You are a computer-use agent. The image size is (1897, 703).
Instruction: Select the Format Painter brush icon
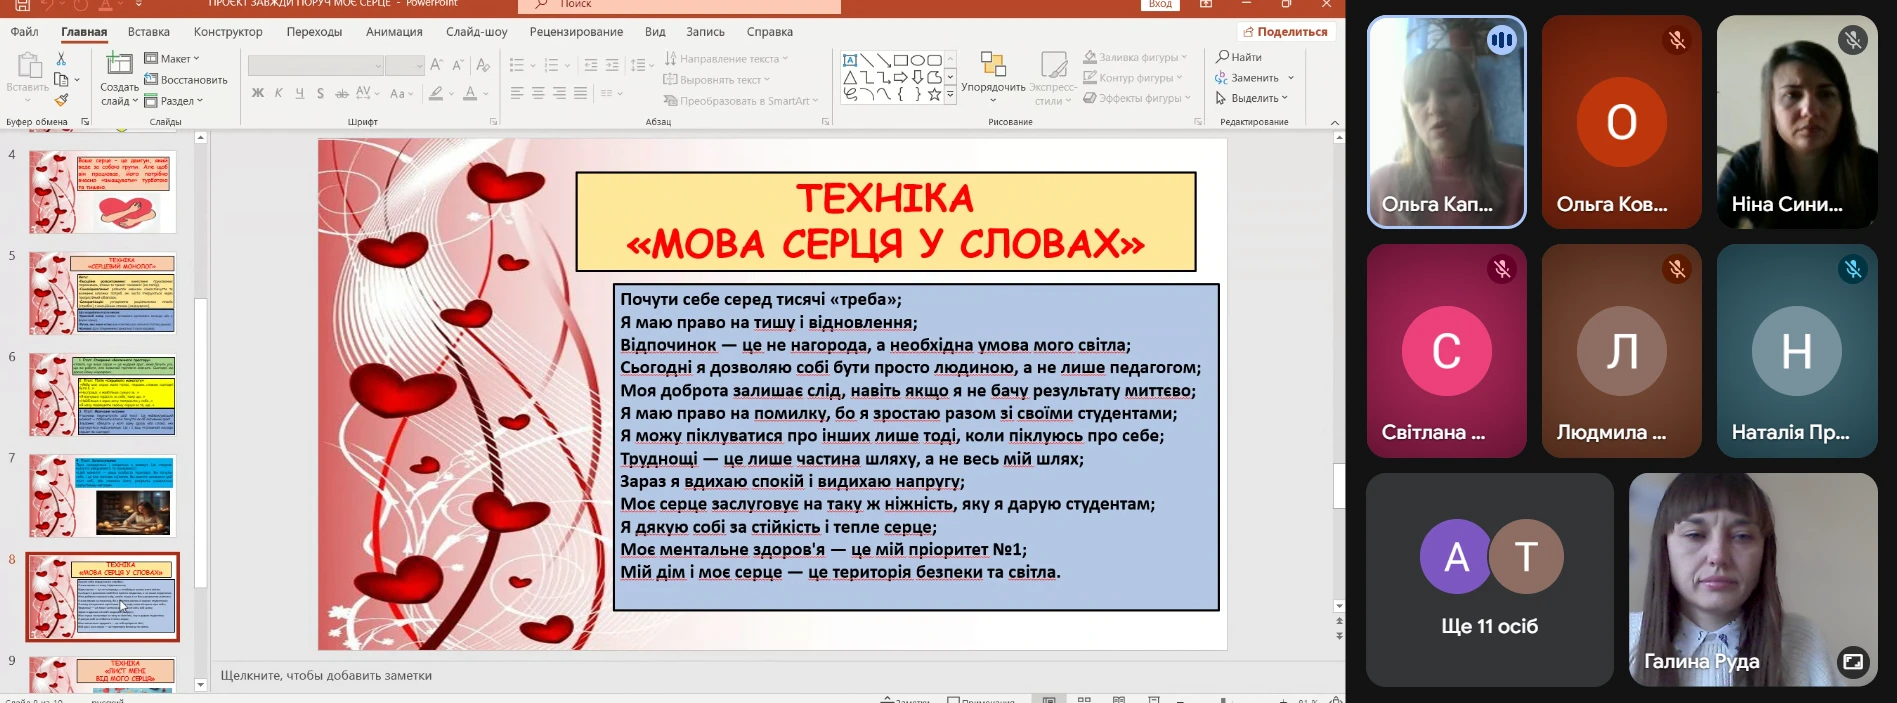[x=61, y=100]
